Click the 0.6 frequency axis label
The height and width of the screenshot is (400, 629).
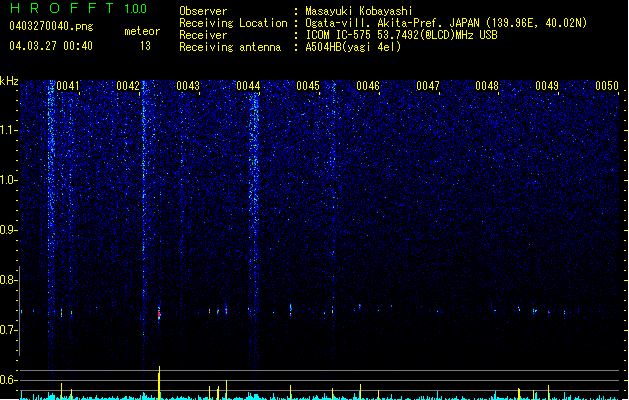click(x=8, y=380)
